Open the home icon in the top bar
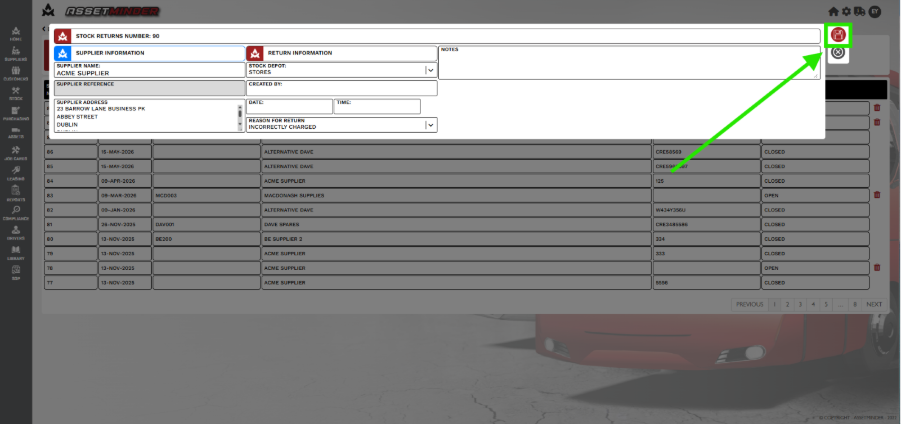This screenshot has width=901, height=424. pyautogui.click(x=833, y=11)
